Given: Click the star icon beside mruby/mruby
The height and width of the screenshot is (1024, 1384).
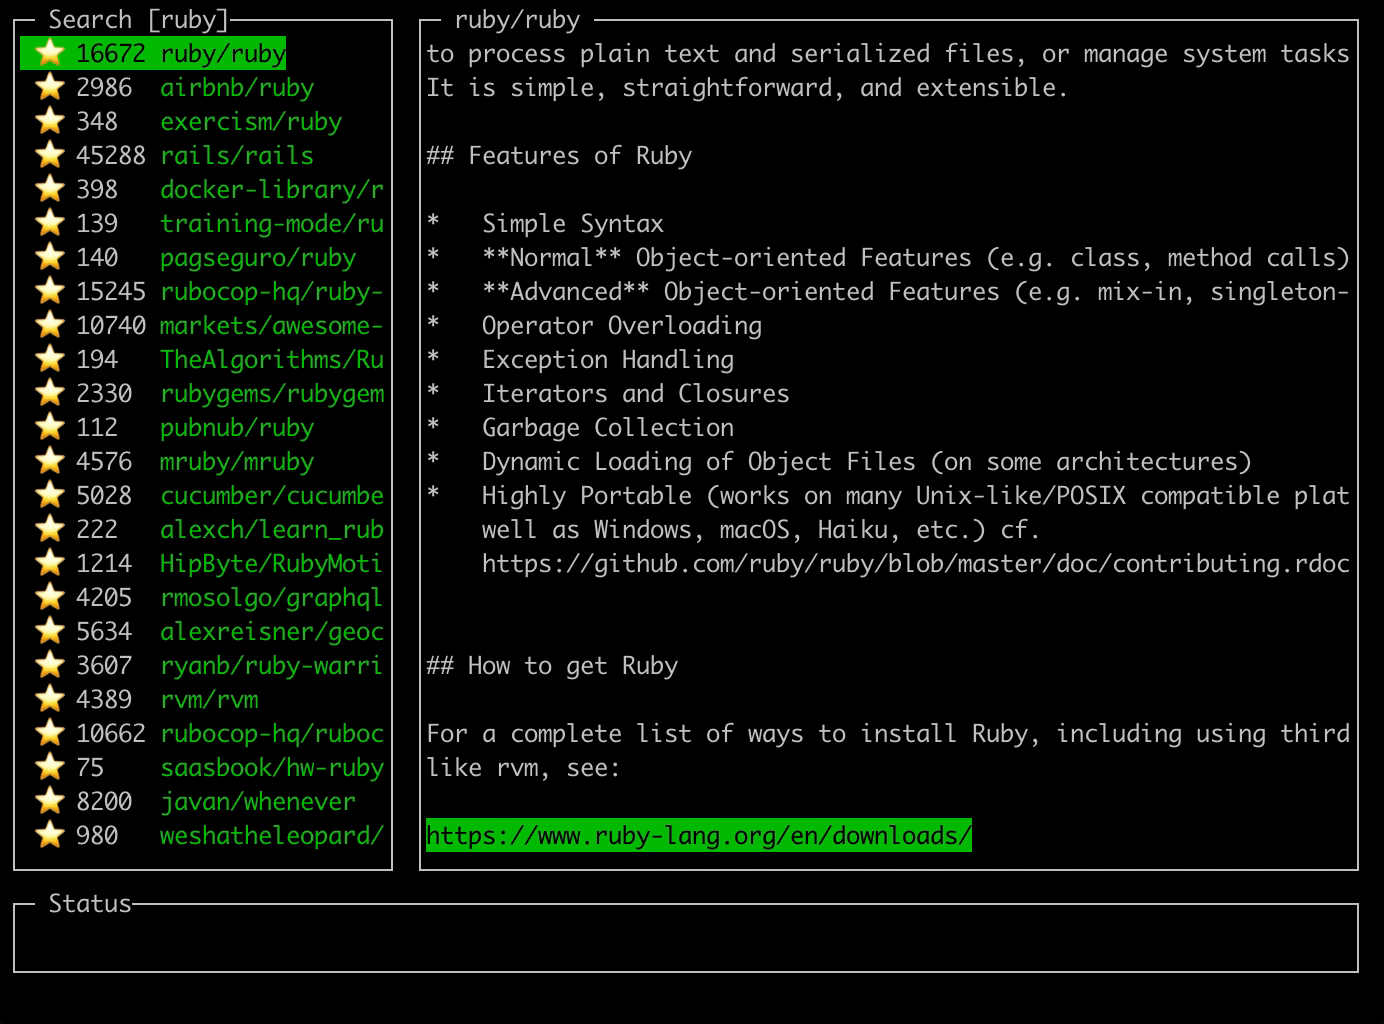Looking at the screenshot, I should 49,461.
